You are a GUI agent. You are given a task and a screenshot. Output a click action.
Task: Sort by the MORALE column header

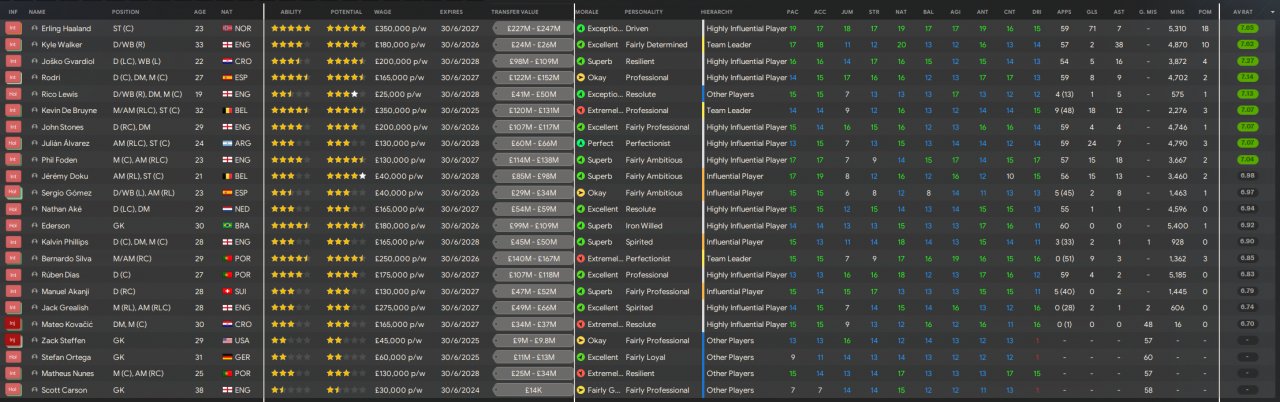point(588,11)
